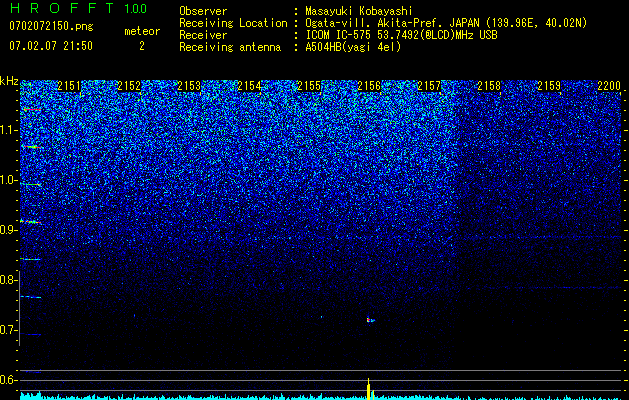Click the 0.9 kHz axis label

tap(8, 230)
